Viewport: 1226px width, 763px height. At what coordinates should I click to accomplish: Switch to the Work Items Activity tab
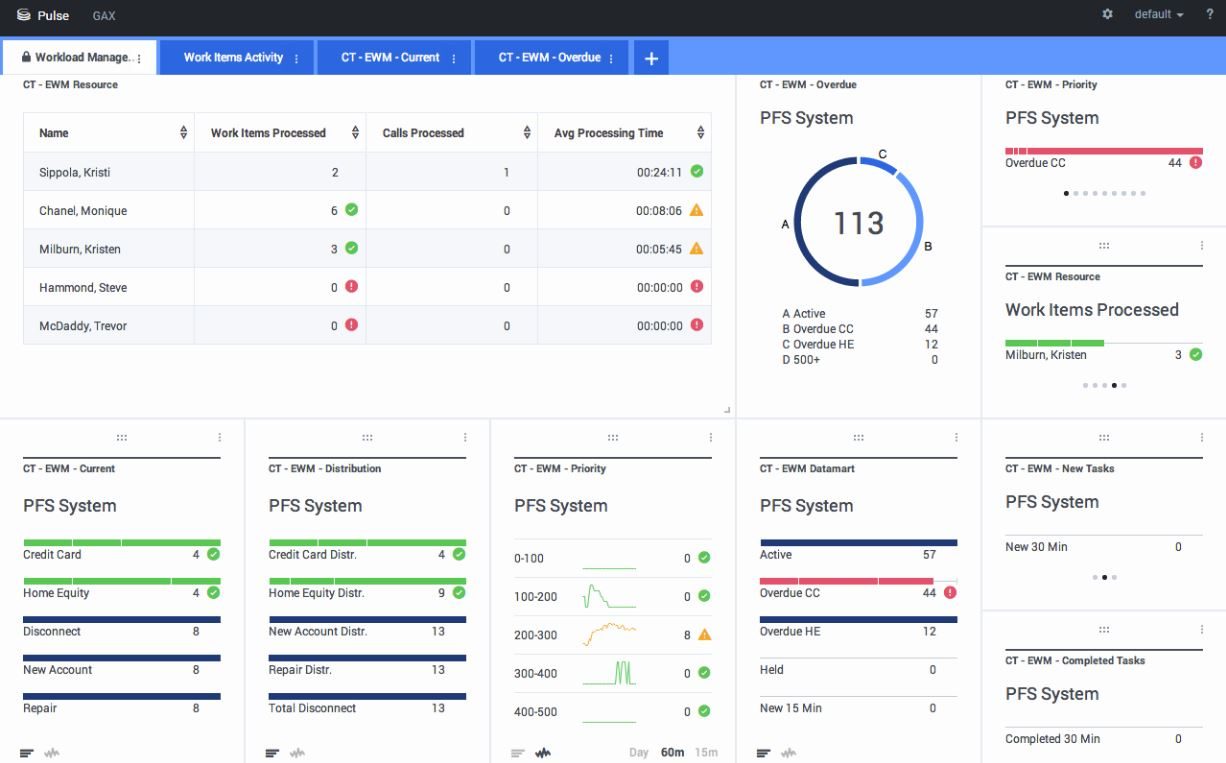[x=232, y=57]
